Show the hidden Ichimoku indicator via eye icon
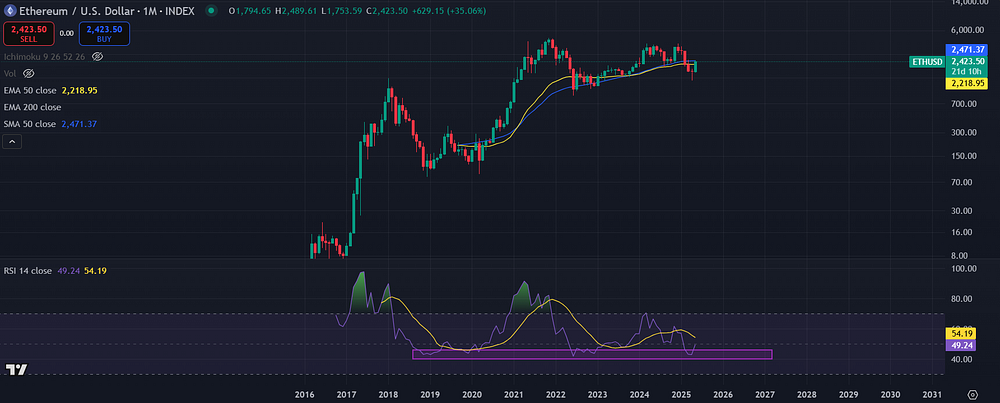This screenshot has width=1000, height=403. tap(98, 57)
